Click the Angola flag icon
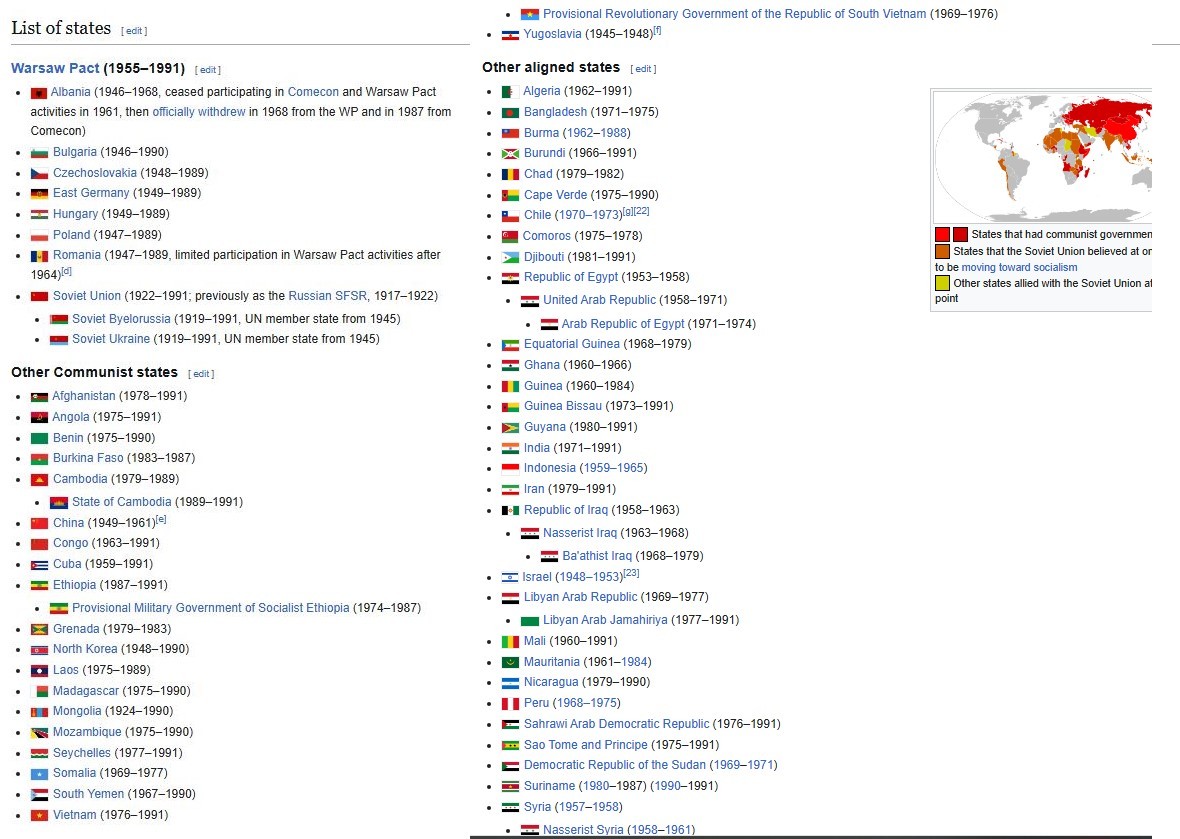This screenshot has height=839, width=1180. pyautogui.click(x=39, y=418)
